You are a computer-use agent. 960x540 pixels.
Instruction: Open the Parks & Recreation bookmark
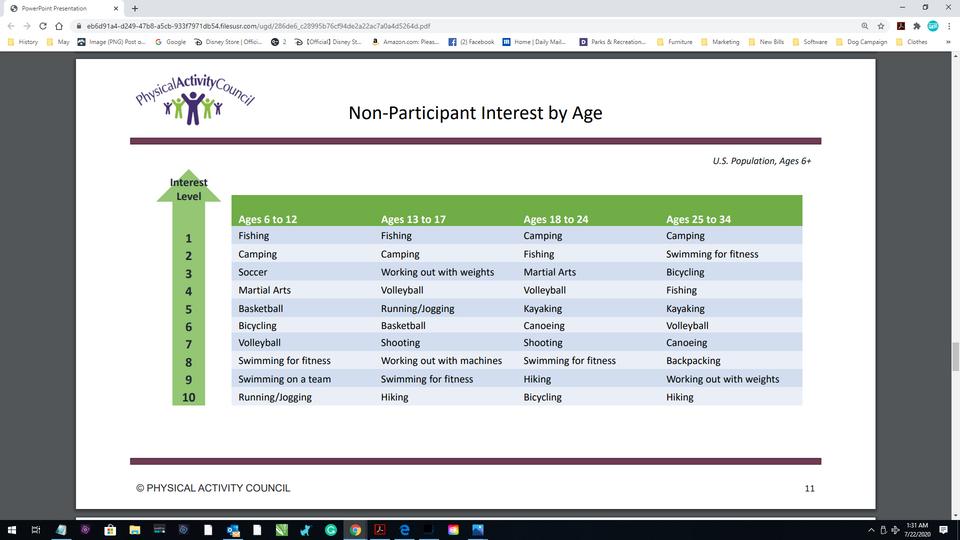612,42
